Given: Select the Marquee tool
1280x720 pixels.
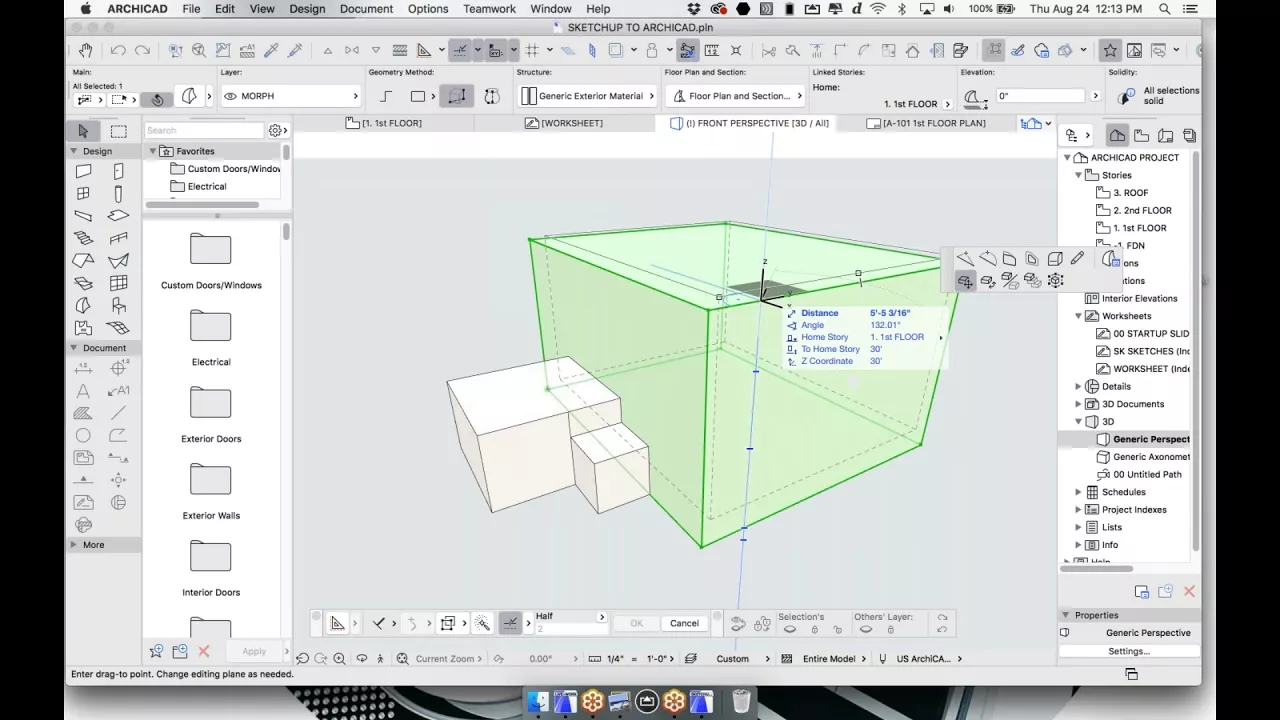Looking at the screenshot, I should pyautogui.click(x=118, y=131).
